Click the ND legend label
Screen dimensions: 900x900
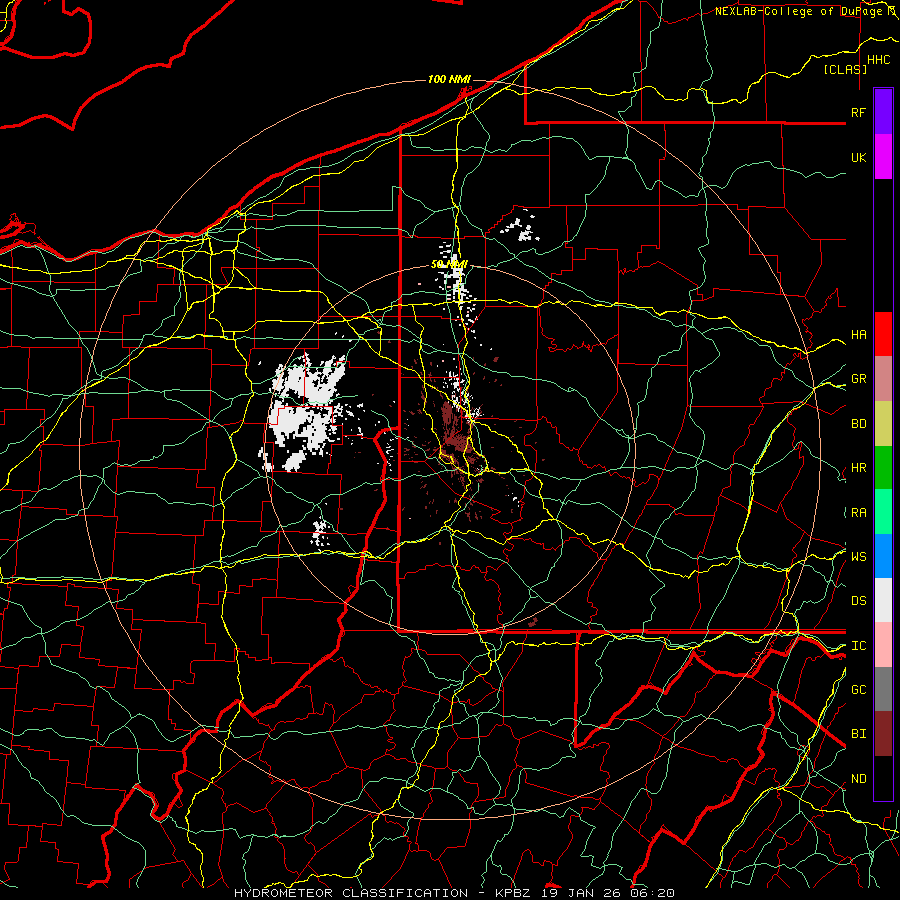(x=859, y=778)
